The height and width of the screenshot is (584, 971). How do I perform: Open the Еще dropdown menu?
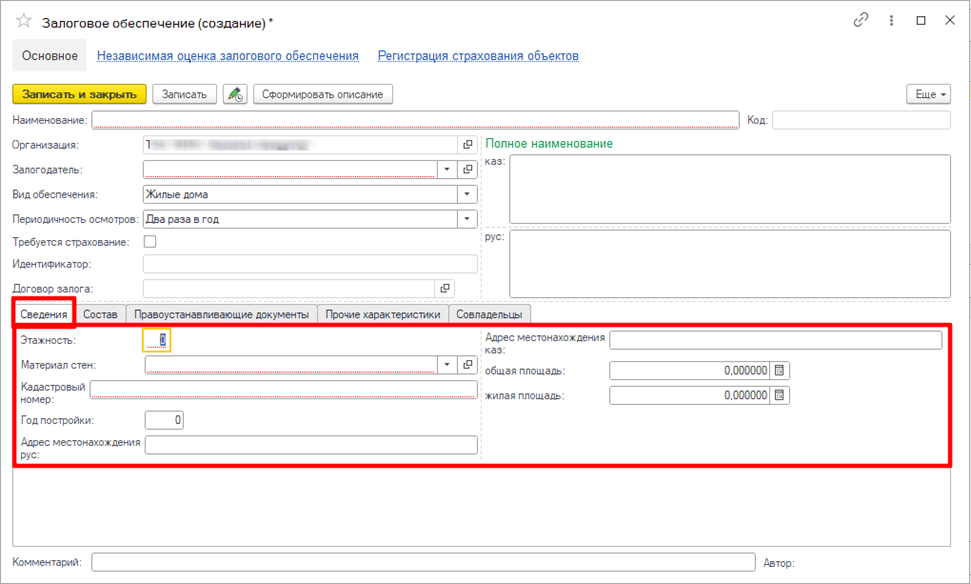(x=928, y=94)
